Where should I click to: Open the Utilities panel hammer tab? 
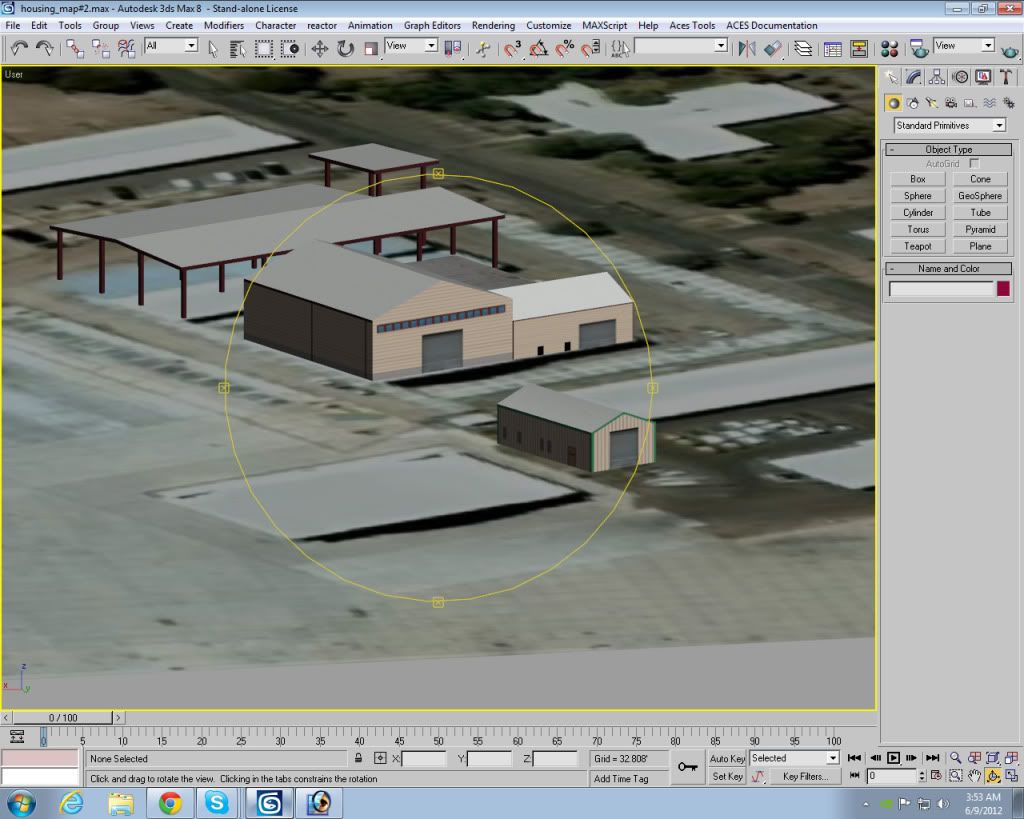[1006, 77]
